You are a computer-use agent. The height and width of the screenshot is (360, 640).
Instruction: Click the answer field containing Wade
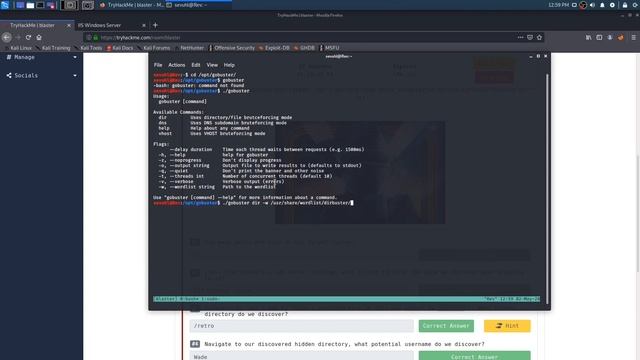click(x=302, y=356)
